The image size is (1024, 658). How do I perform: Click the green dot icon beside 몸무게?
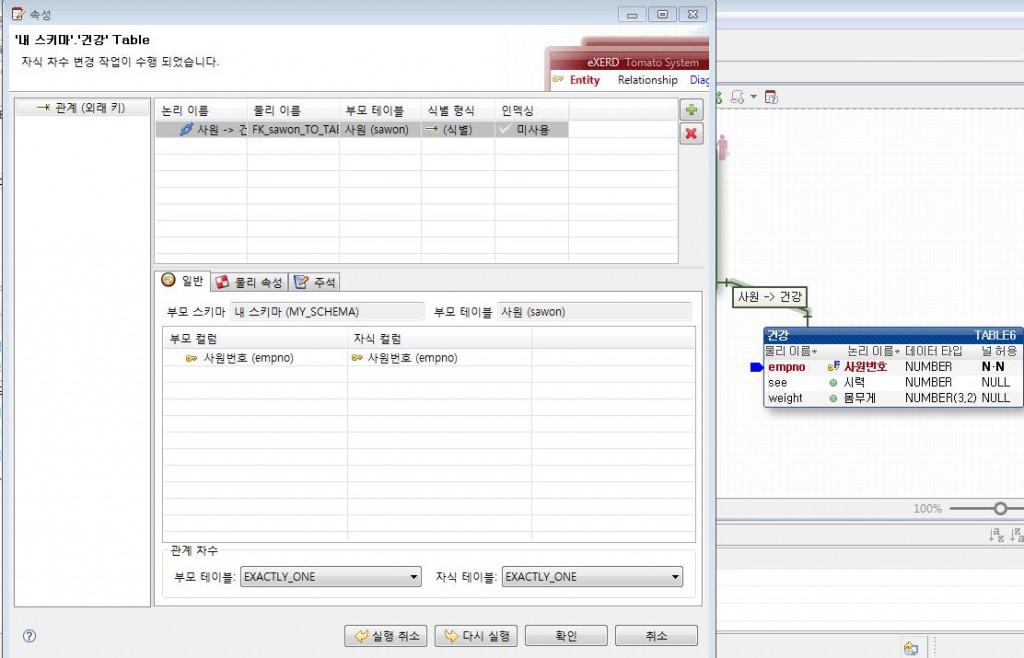(833, 398)
